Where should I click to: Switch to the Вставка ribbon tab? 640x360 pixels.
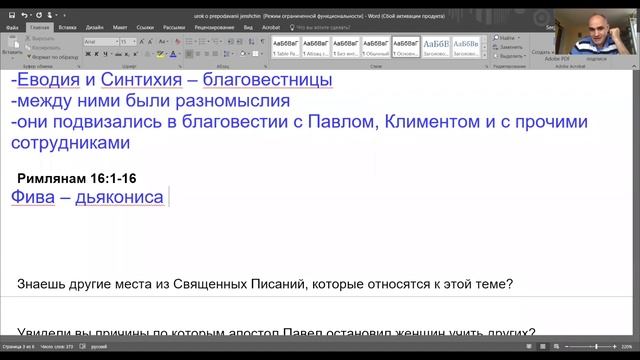point(67,27)
